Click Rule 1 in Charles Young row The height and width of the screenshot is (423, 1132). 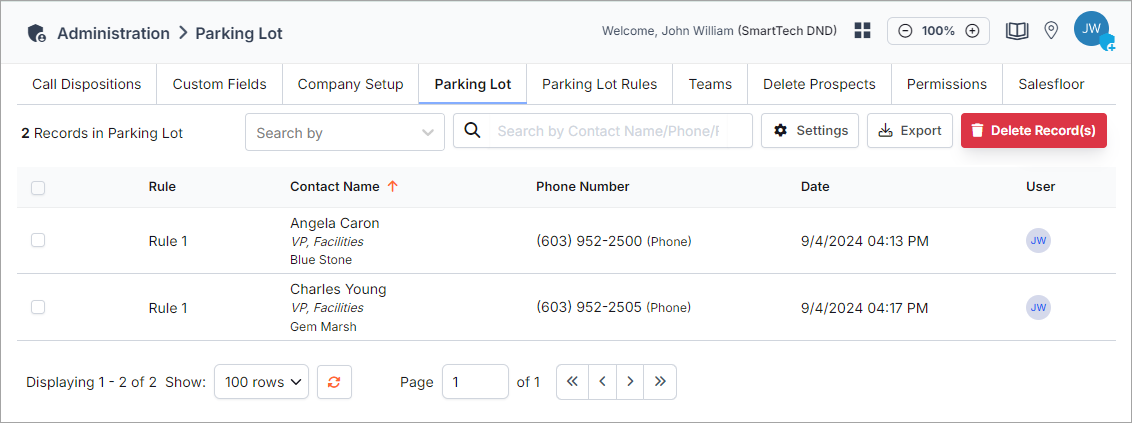(x=168, y=308)
